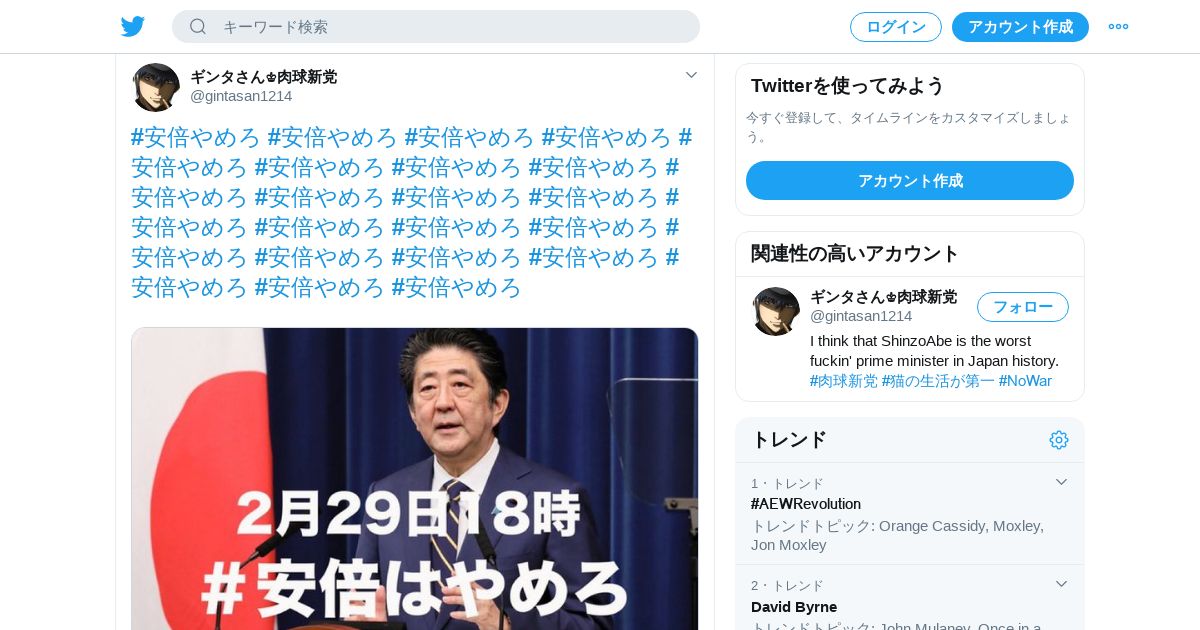Click the tweet author's profile avatar
The width and height of the screenshot is (1200, 630).
coord(156,87)
